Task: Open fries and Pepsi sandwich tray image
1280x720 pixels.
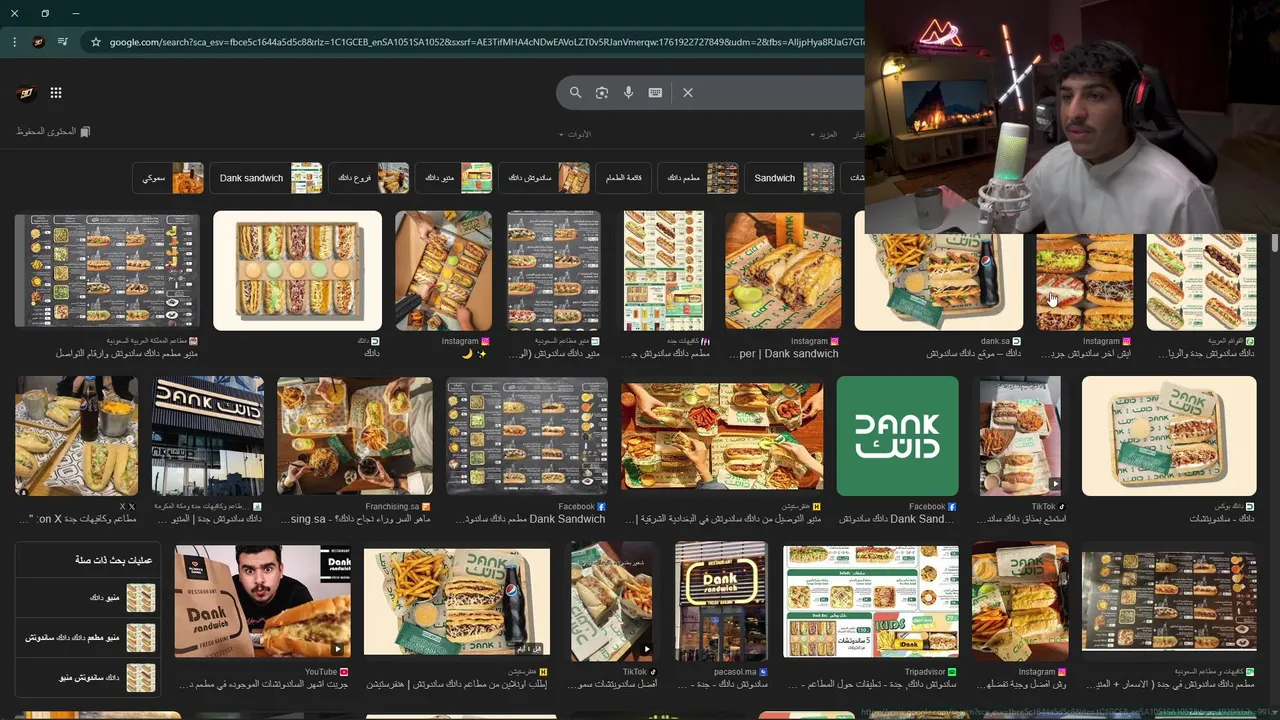Action: (457, 601)
